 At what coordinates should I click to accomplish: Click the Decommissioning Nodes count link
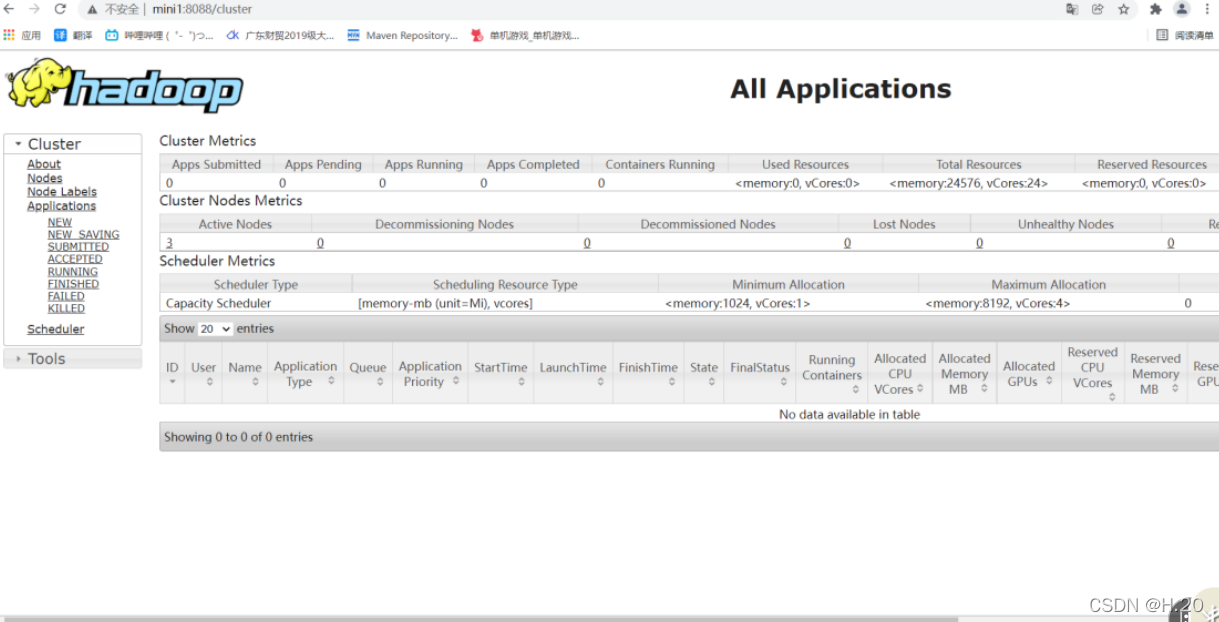320,243
